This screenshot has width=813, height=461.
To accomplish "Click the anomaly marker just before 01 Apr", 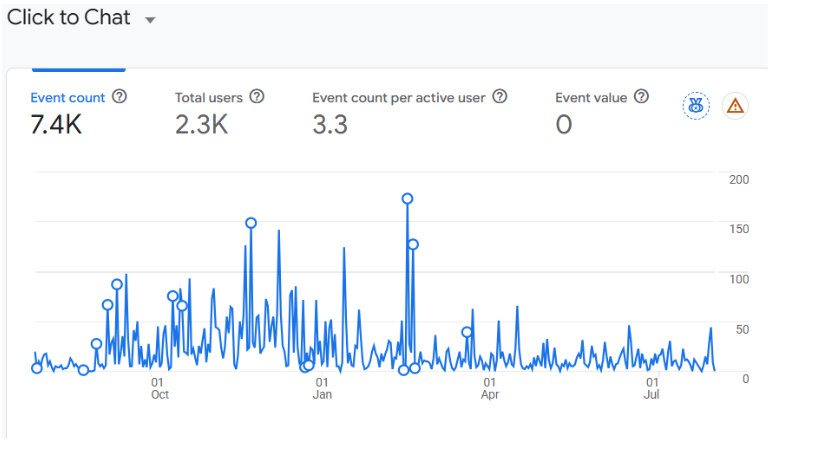I will [x=467, y=332].
